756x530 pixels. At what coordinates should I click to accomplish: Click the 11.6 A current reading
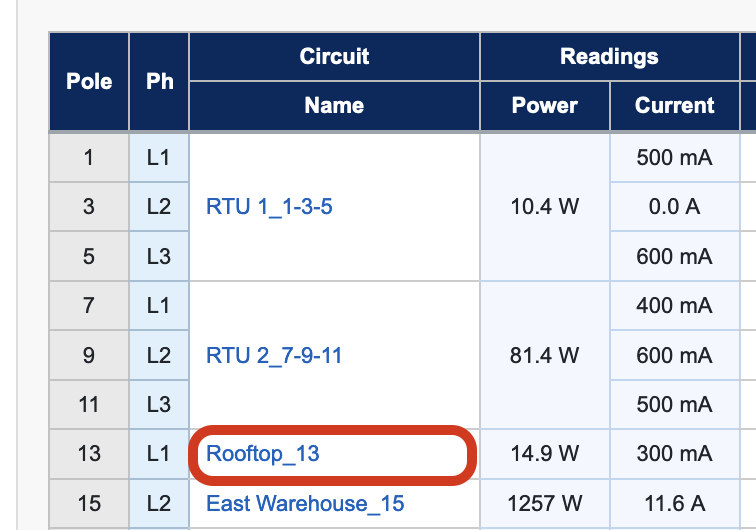[674, 503]
